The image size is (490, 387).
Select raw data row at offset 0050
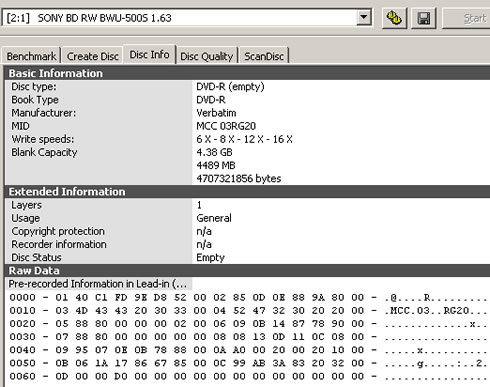point(247,363)
